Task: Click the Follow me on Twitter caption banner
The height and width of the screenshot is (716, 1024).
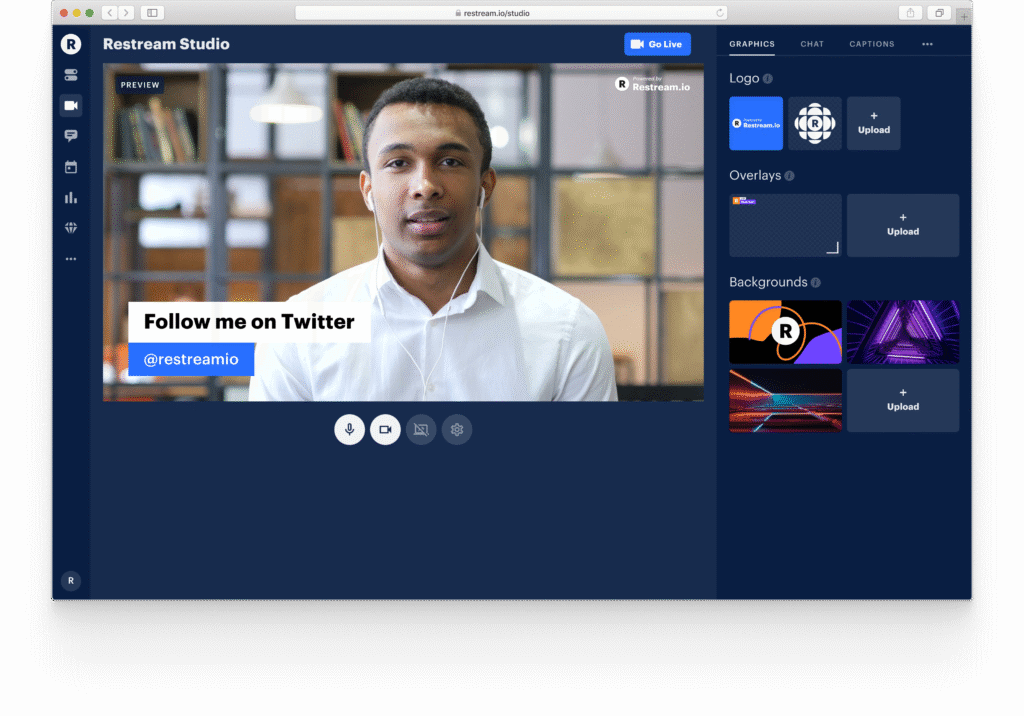Action: 249,322
